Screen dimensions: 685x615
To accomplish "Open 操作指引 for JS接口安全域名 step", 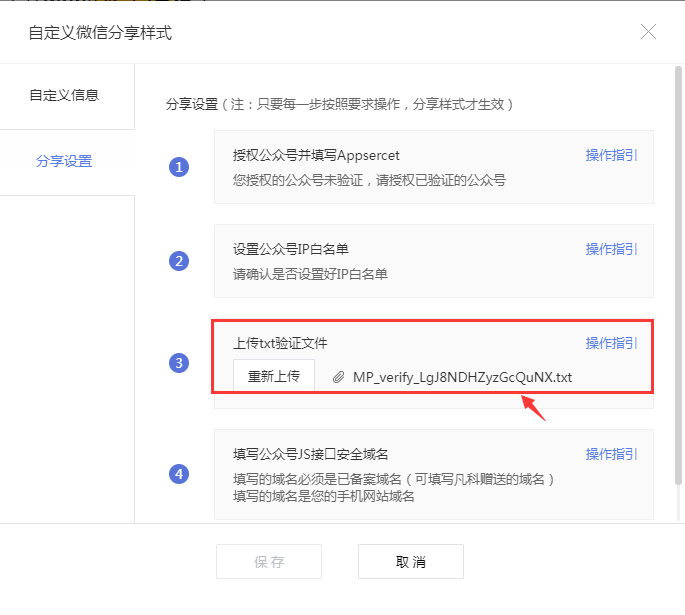I will coord(611,454).
